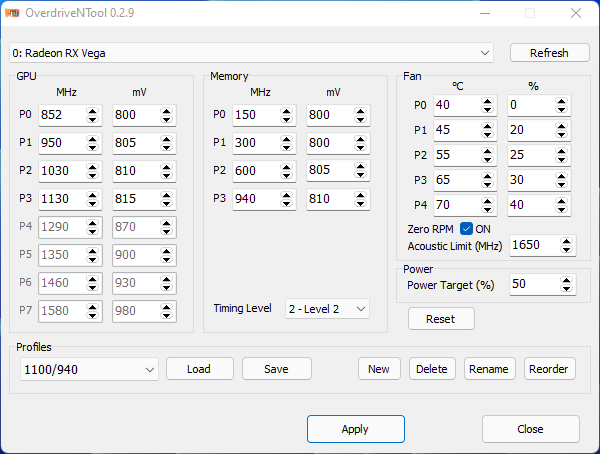Screen dimensions: 600x454
Task: Increase GPU P0 mV with up arrow
Action: (166, 111)
